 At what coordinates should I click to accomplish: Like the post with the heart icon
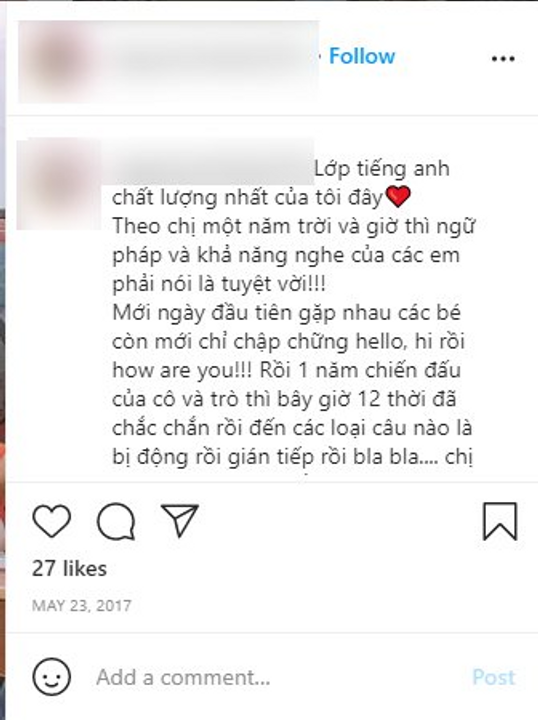[x=52, y=521]
